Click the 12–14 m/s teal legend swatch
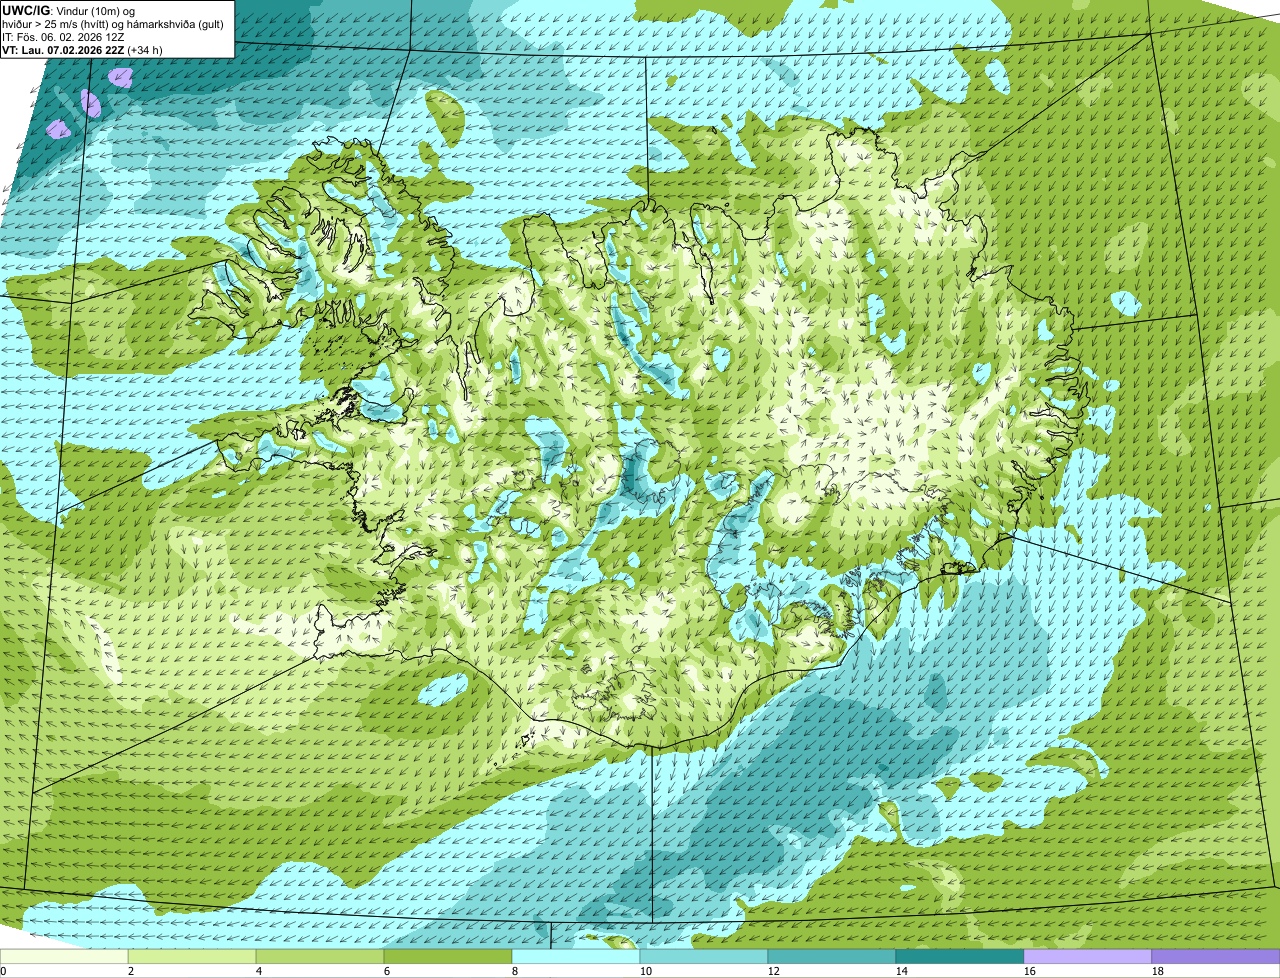Viewport: 1280px width, 978px height. 832,956
